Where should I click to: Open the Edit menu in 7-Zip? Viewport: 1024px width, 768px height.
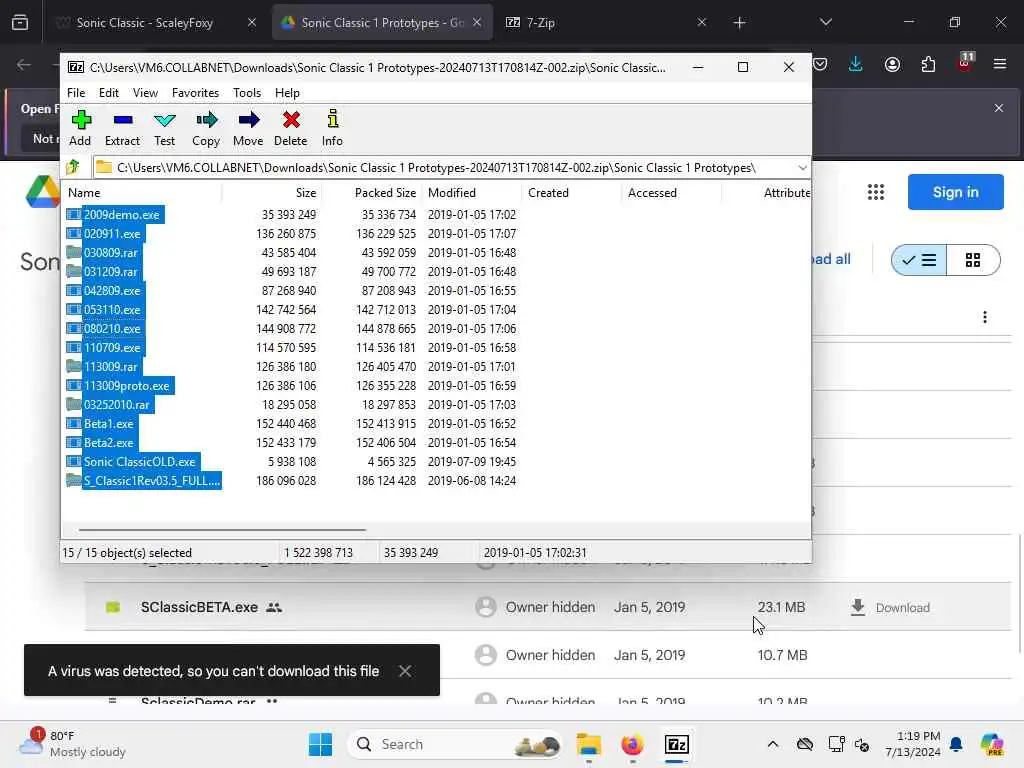tap(108, 93)
